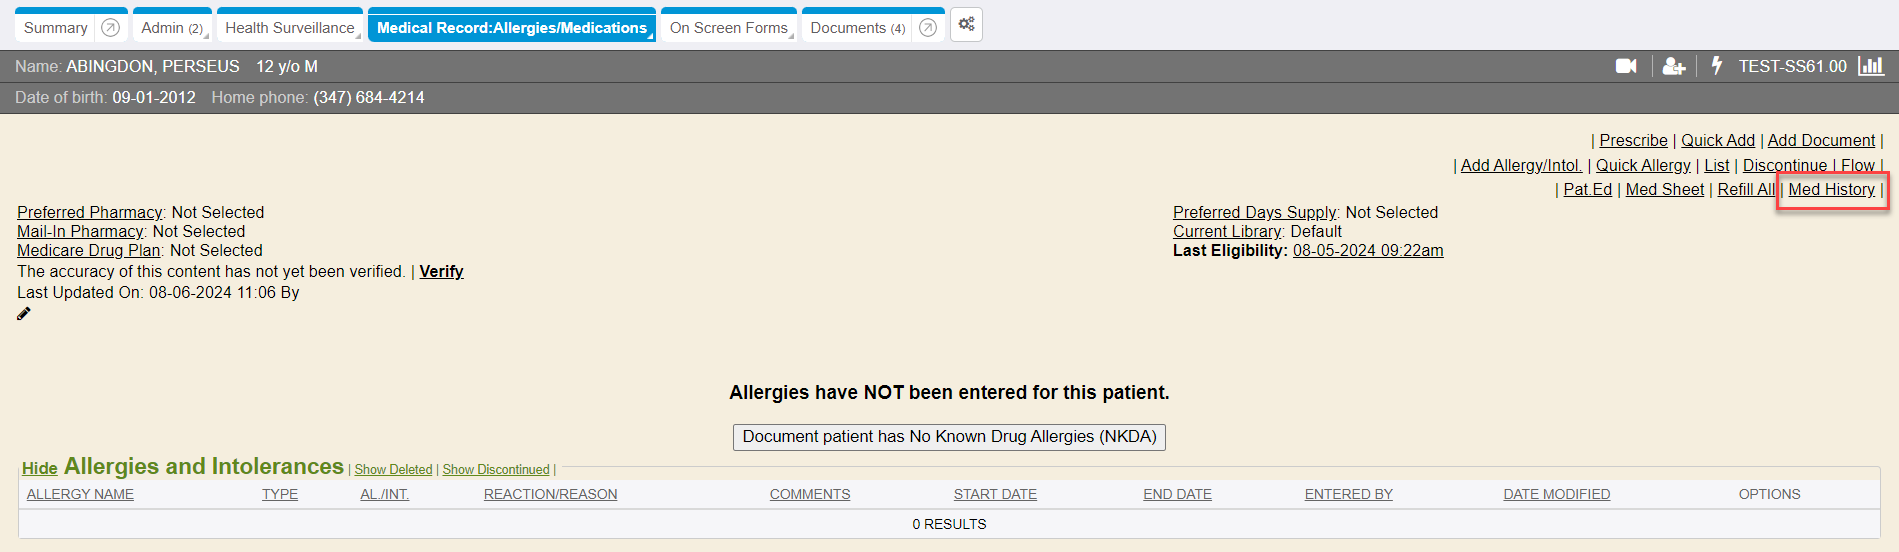
Task: Hide the Allergies and Intolerances section
Action: [39, 468]
